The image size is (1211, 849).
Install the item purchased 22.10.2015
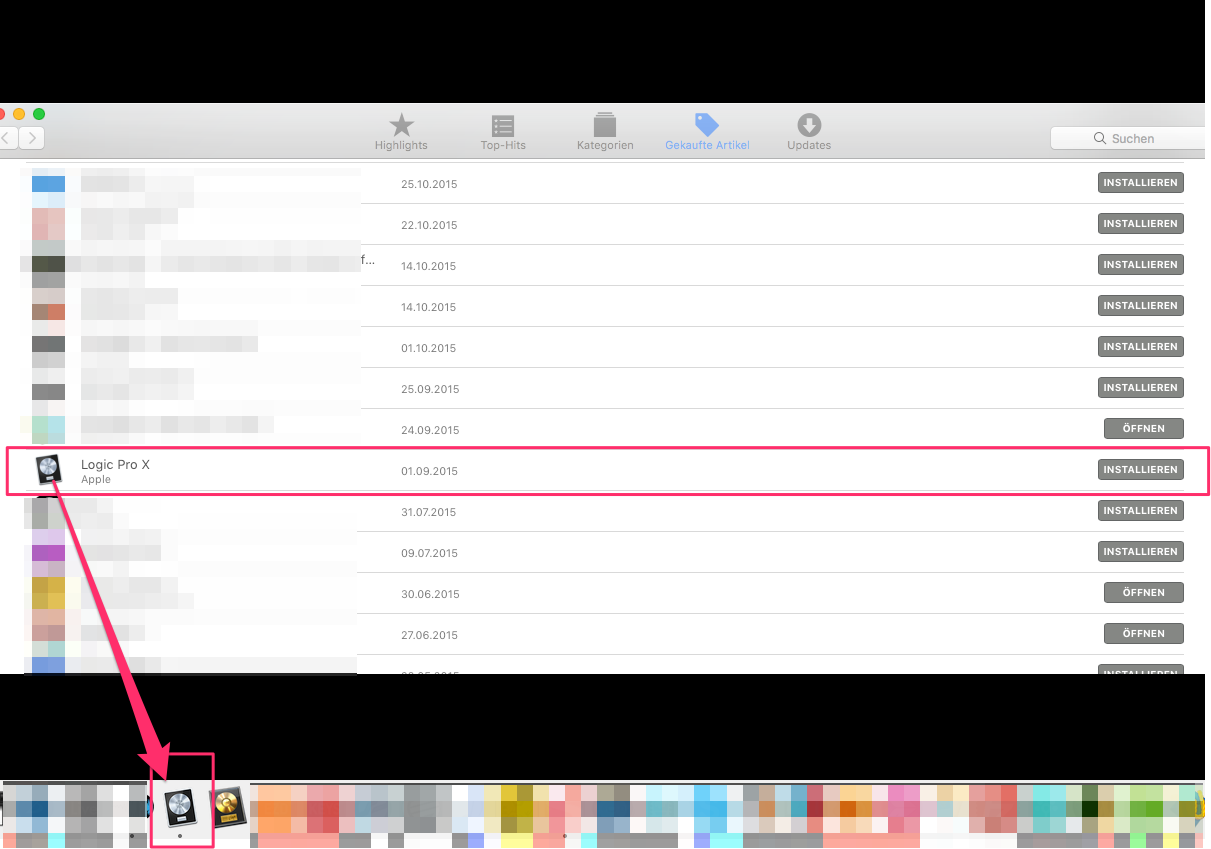[x=1140, y=224]
